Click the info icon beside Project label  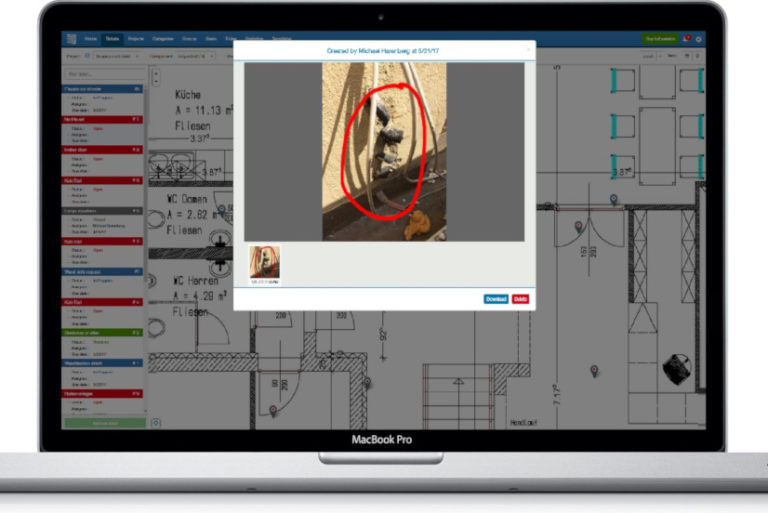click(87, 56)
